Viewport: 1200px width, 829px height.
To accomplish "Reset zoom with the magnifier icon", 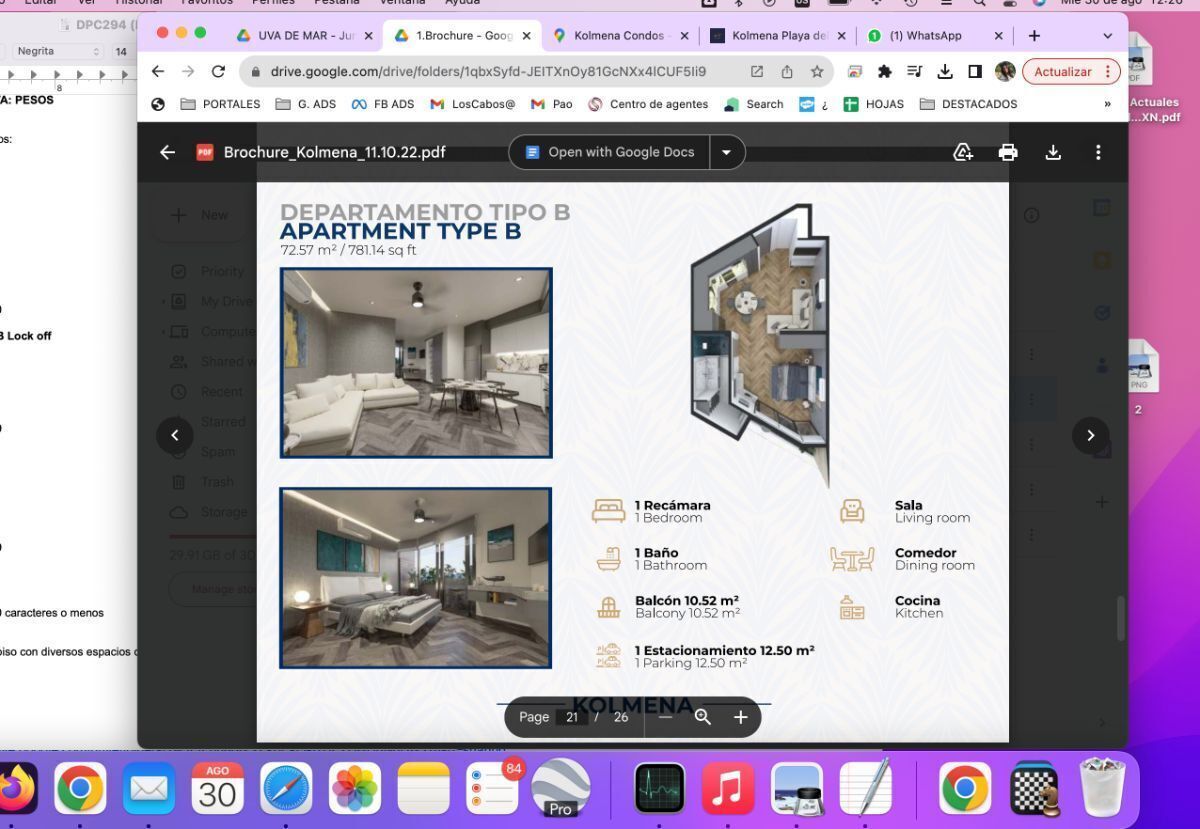I will 703,717.
